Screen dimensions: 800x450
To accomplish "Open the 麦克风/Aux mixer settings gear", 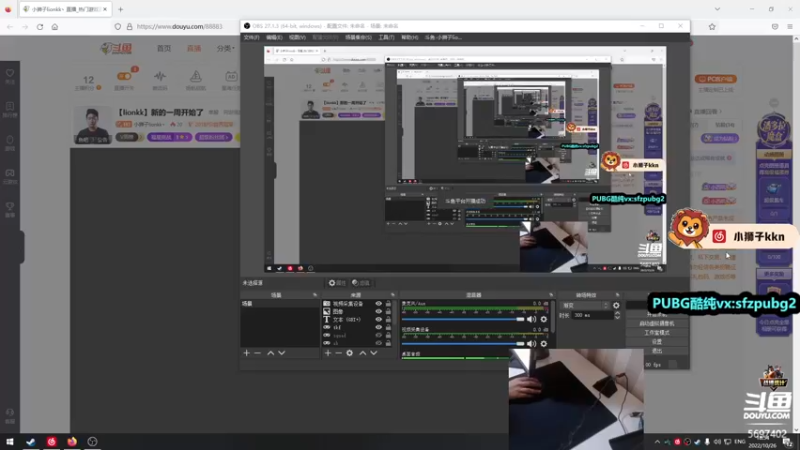I will click(x=544, y=319).
